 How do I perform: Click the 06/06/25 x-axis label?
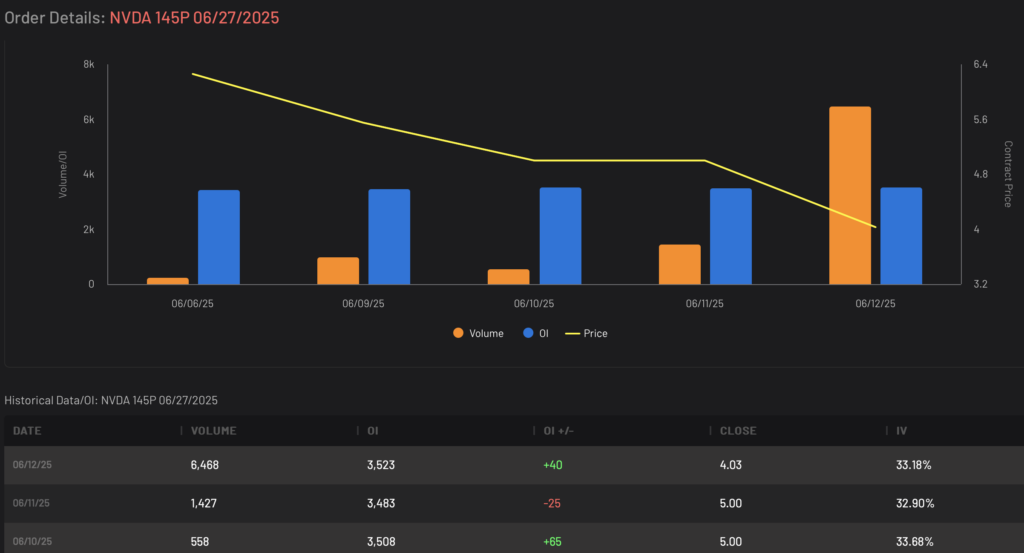[193, 304]
